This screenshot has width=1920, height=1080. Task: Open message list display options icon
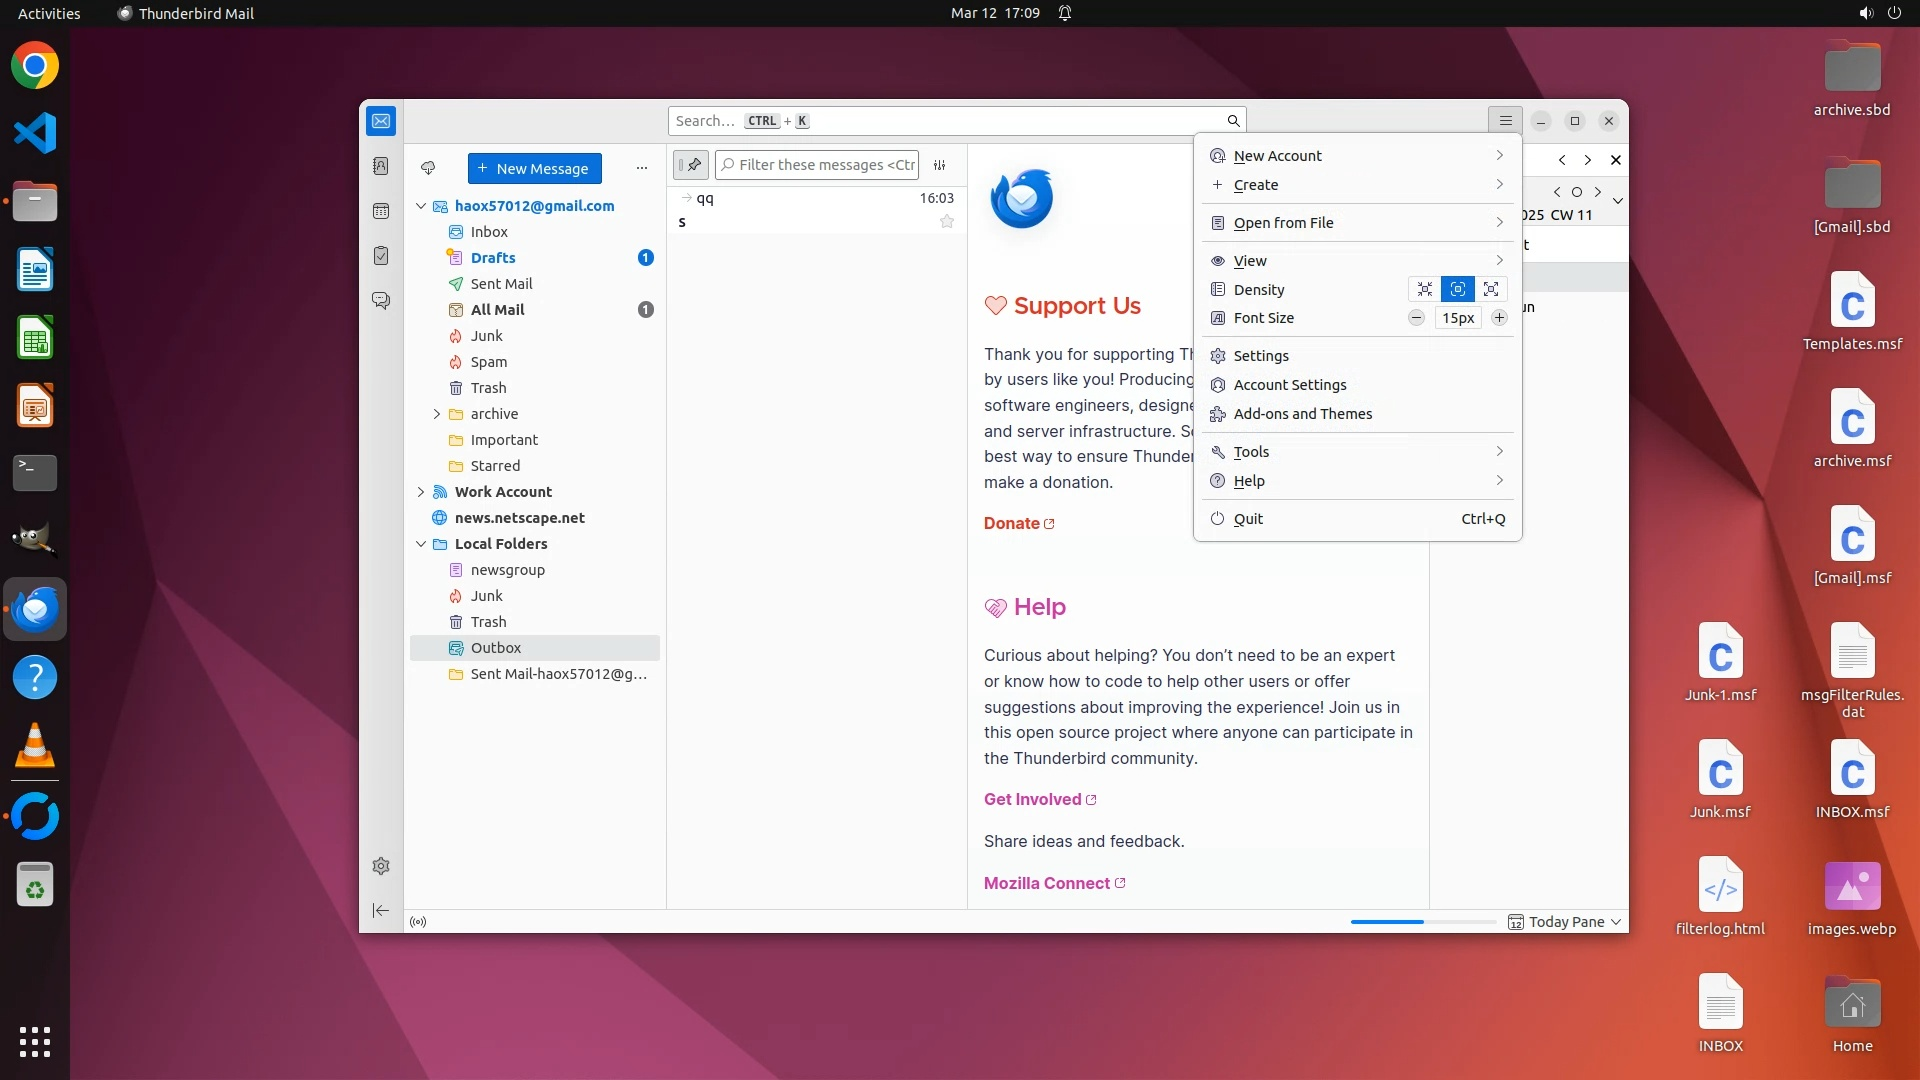tap(939, 165)
